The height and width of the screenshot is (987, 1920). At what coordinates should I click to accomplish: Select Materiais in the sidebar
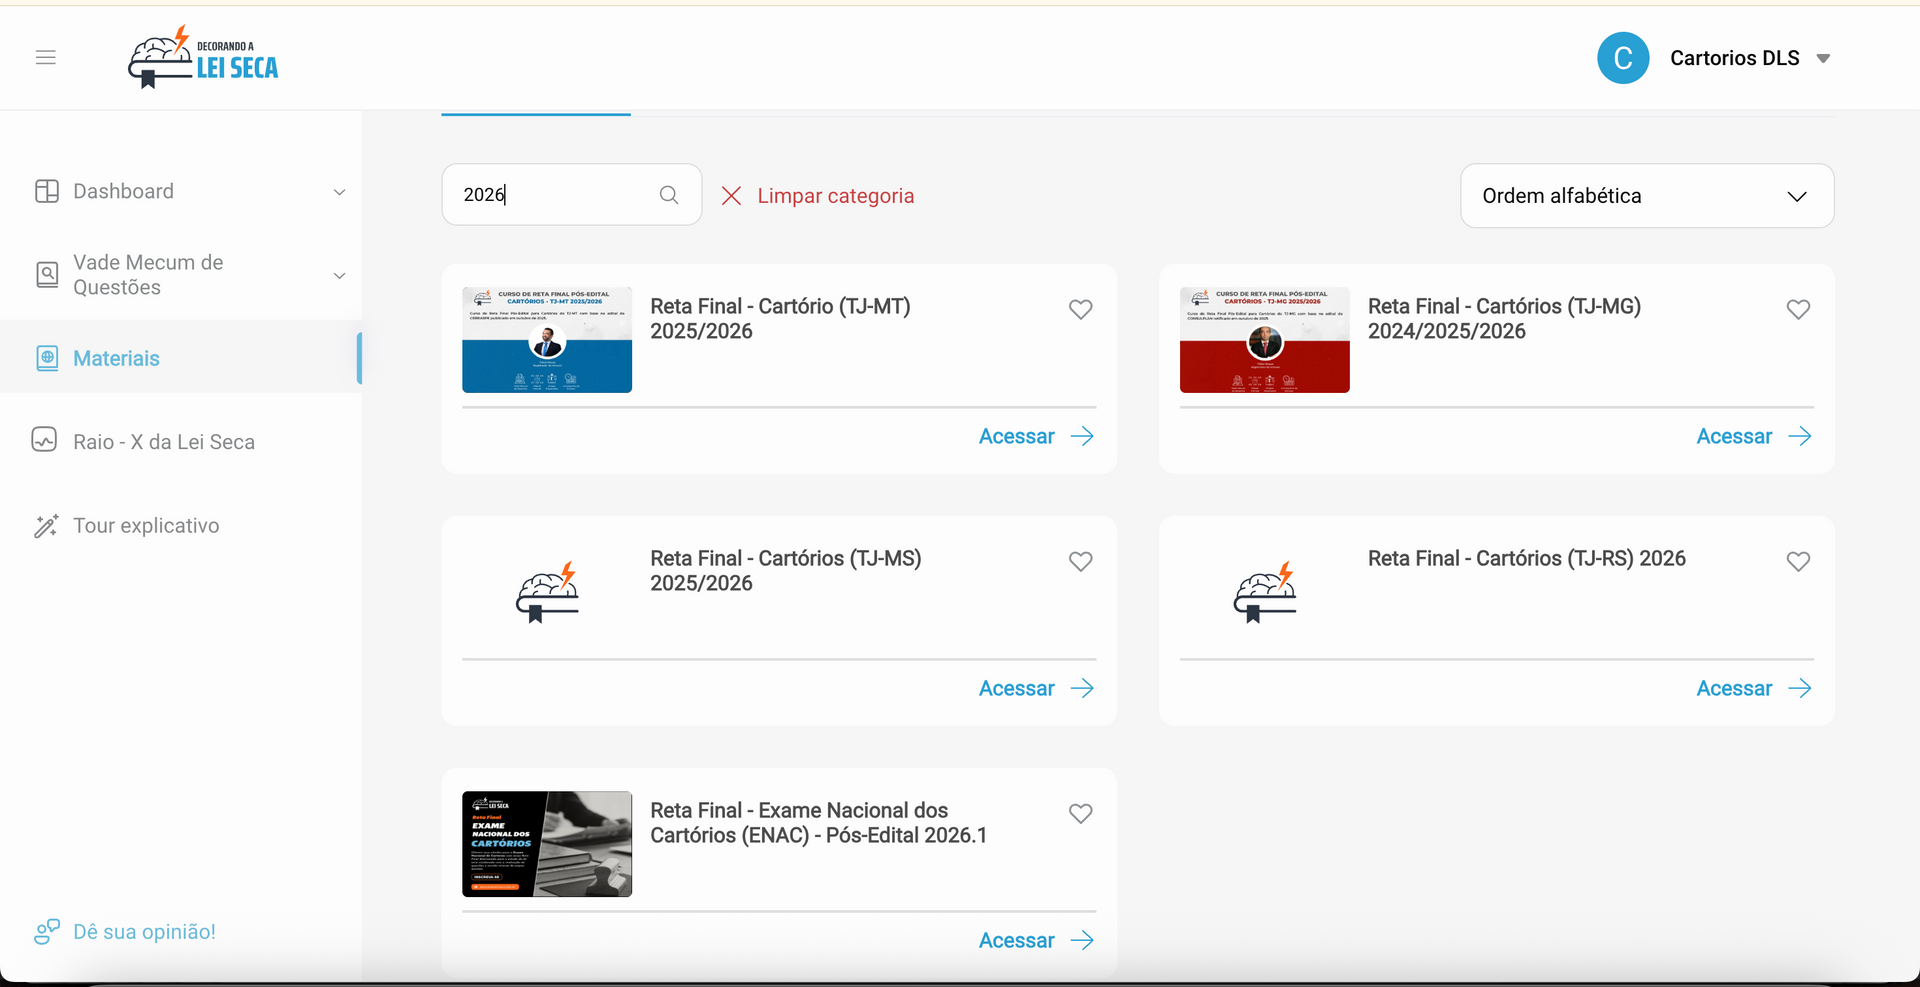pos(116,358)
